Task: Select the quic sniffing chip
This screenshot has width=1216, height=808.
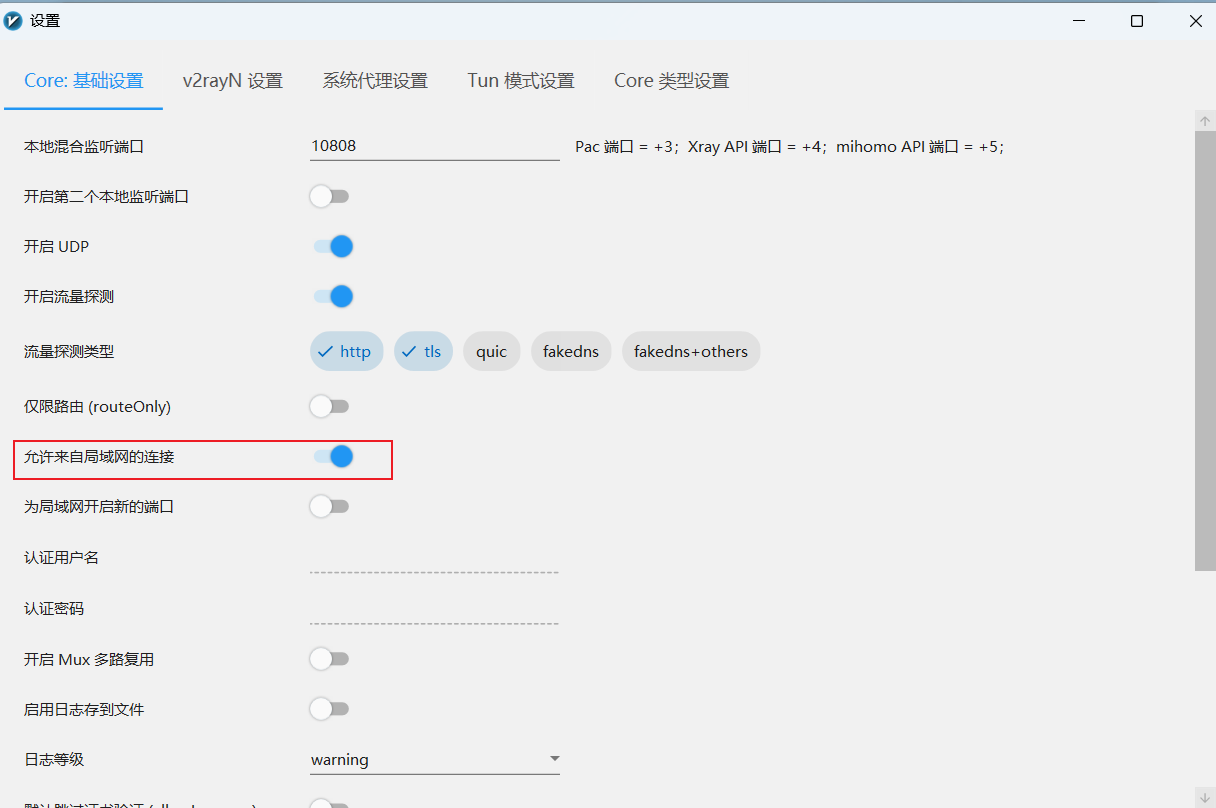Action: coord(492,351)
